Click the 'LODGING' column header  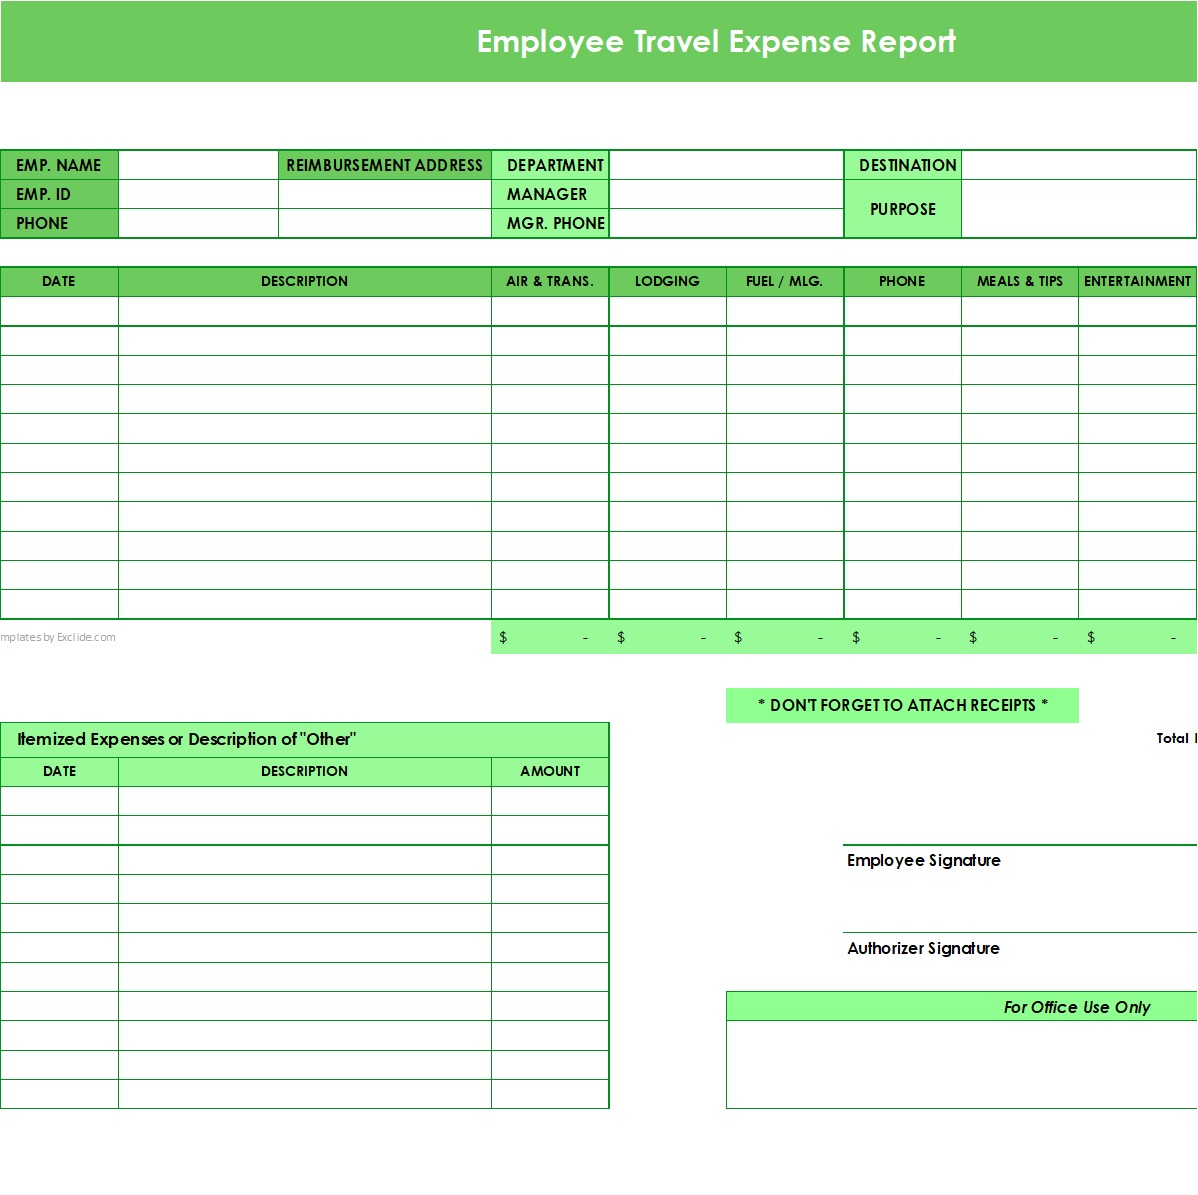coord(667,281)
